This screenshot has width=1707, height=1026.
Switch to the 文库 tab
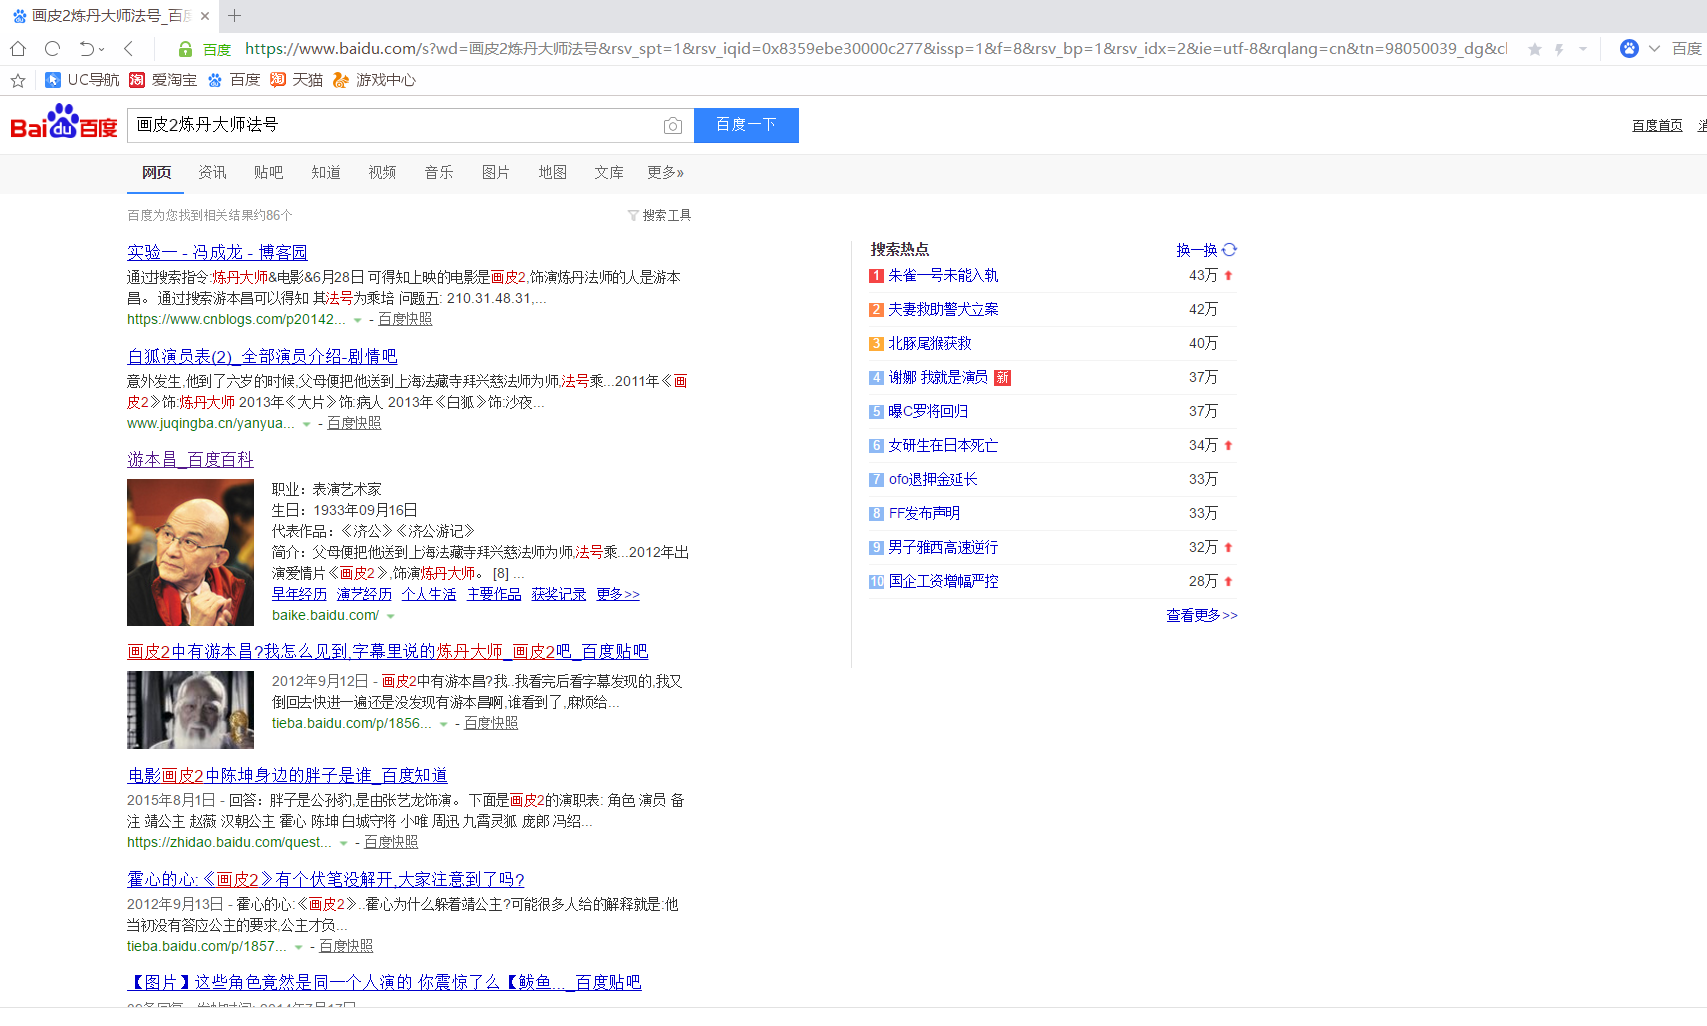pyautogui.click(x=609, y=173)
